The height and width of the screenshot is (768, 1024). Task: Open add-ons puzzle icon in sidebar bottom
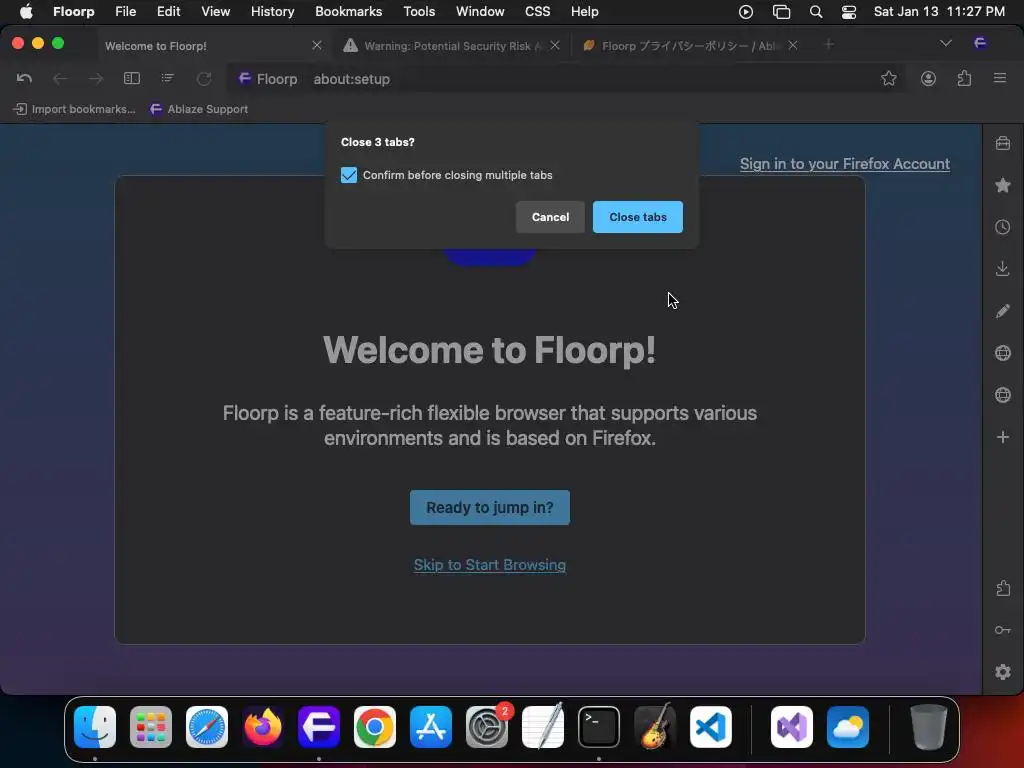[1002, 588]
